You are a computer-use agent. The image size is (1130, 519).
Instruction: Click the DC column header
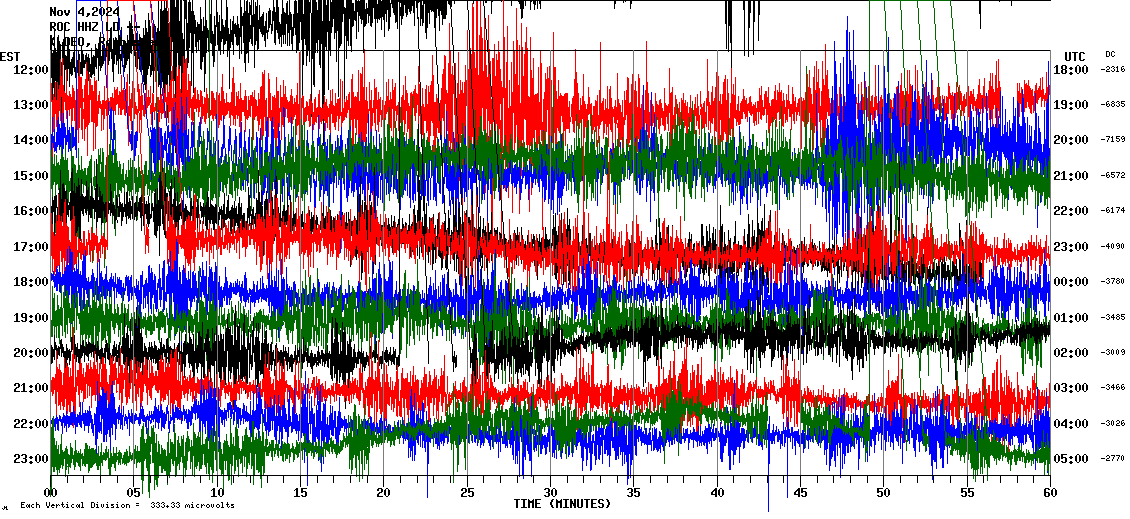(x=1110, y=55)
